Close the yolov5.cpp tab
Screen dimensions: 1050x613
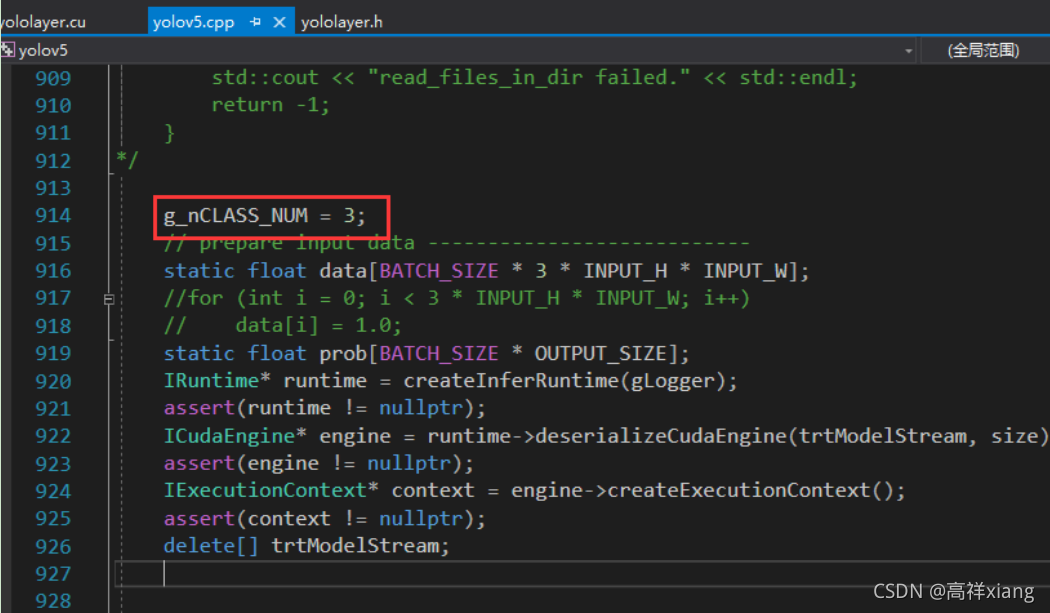(x=279, y=22)
